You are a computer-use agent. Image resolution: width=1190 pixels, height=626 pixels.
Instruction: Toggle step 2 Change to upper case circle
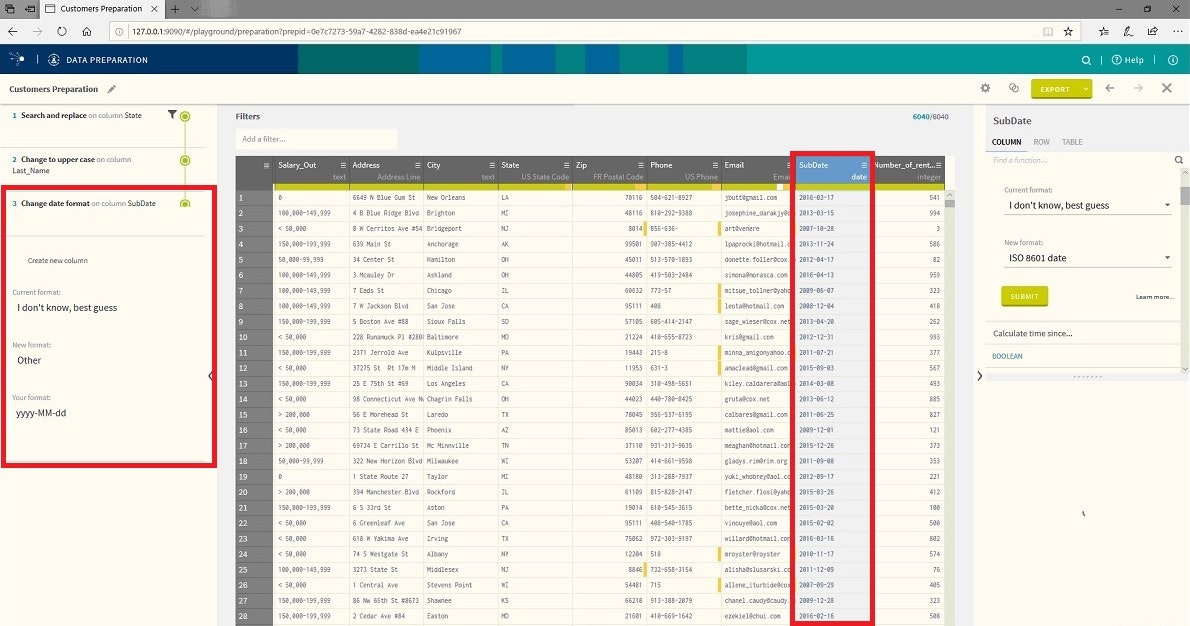point(185,160)
